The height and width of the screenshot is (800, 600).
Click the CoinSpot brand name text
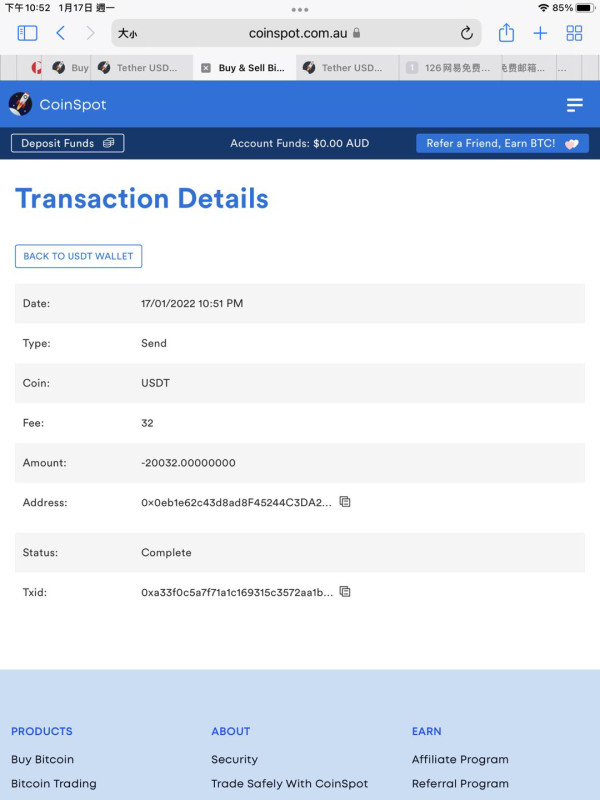coord(73,105)
